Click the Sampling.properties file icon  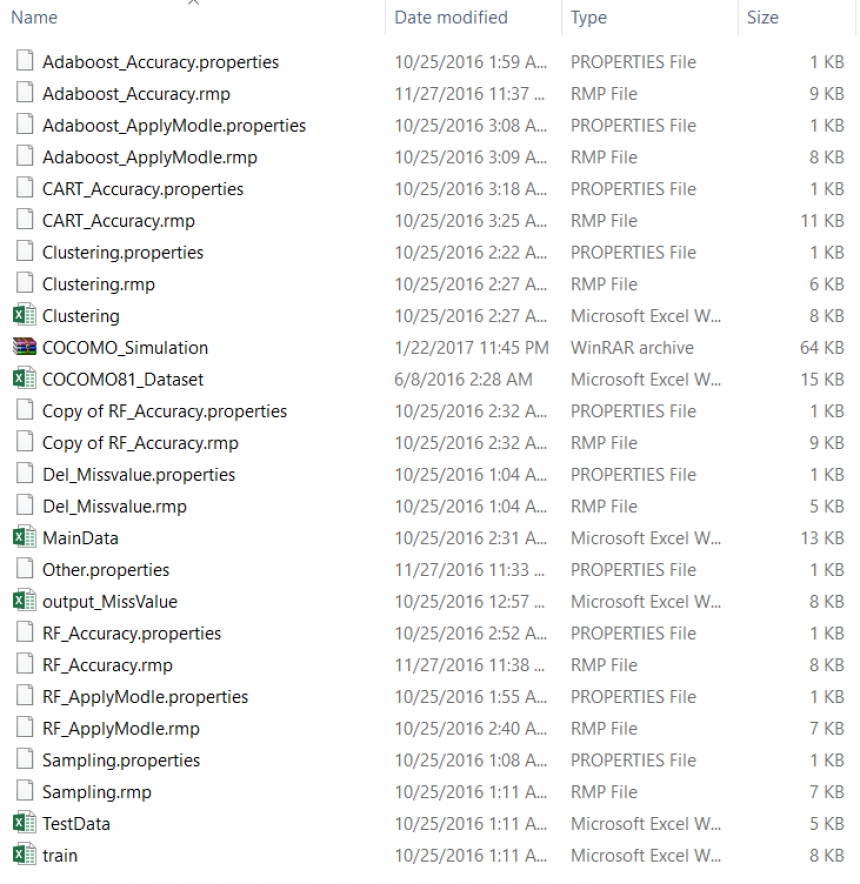coord(24,759)
